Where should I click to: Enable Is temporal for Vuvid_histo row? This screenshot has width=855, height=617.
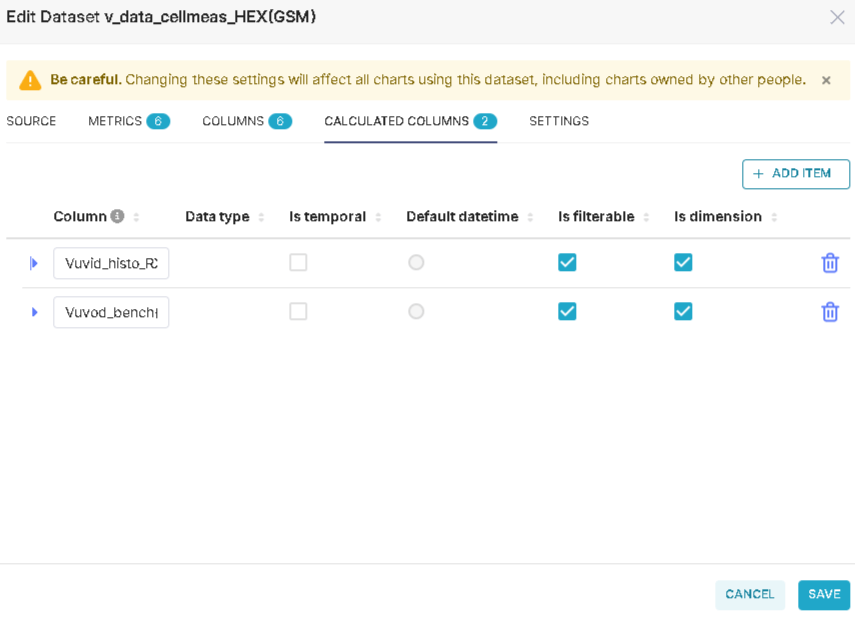point(298,262)
